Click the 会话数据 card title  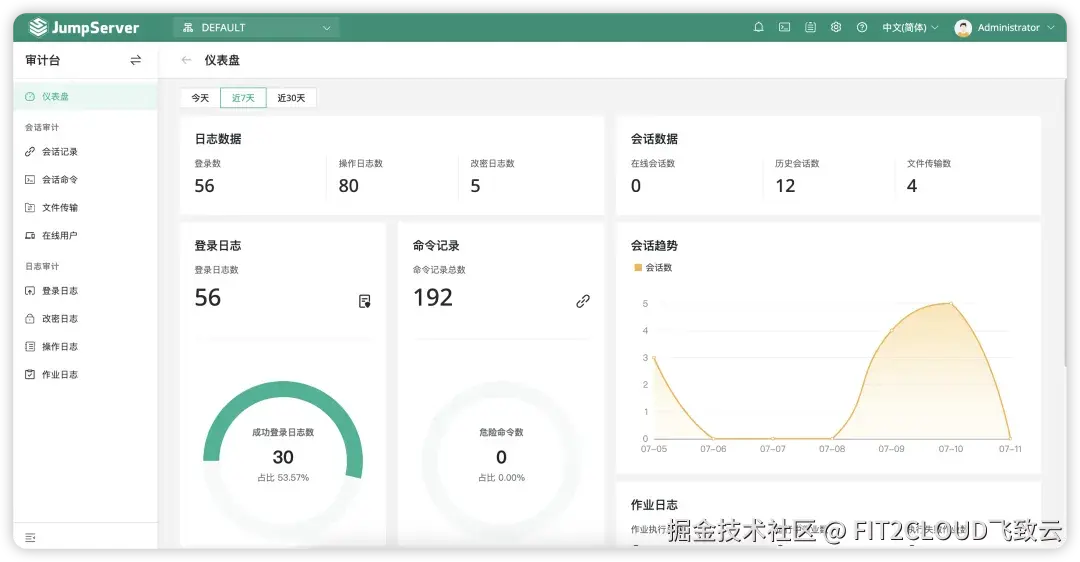click(x=654, y=139)
